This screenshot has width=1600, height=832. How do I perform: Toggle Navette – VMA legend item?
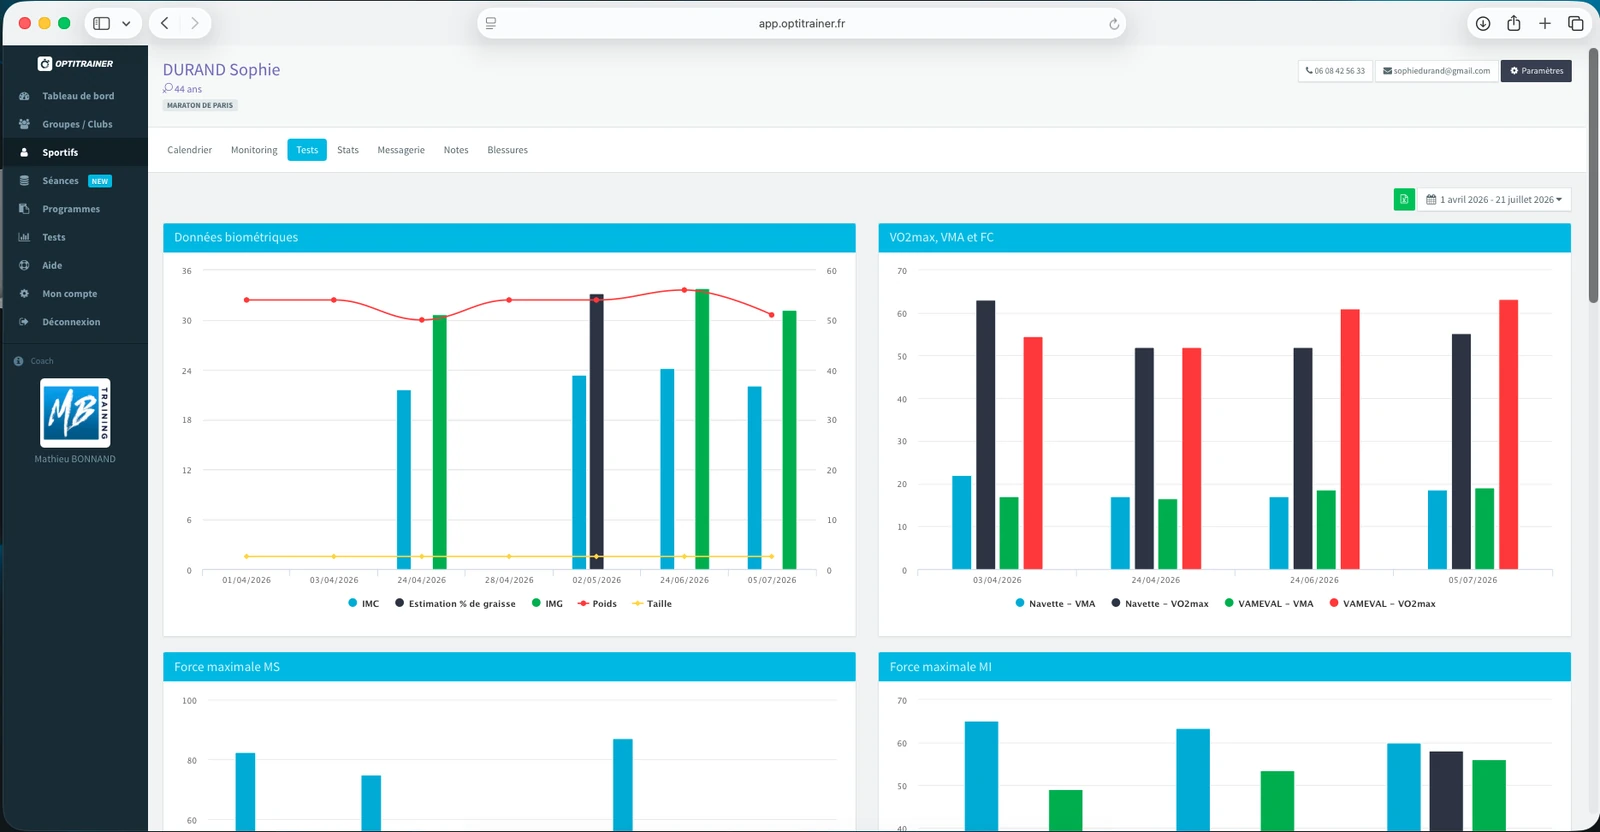(1055, 603)
